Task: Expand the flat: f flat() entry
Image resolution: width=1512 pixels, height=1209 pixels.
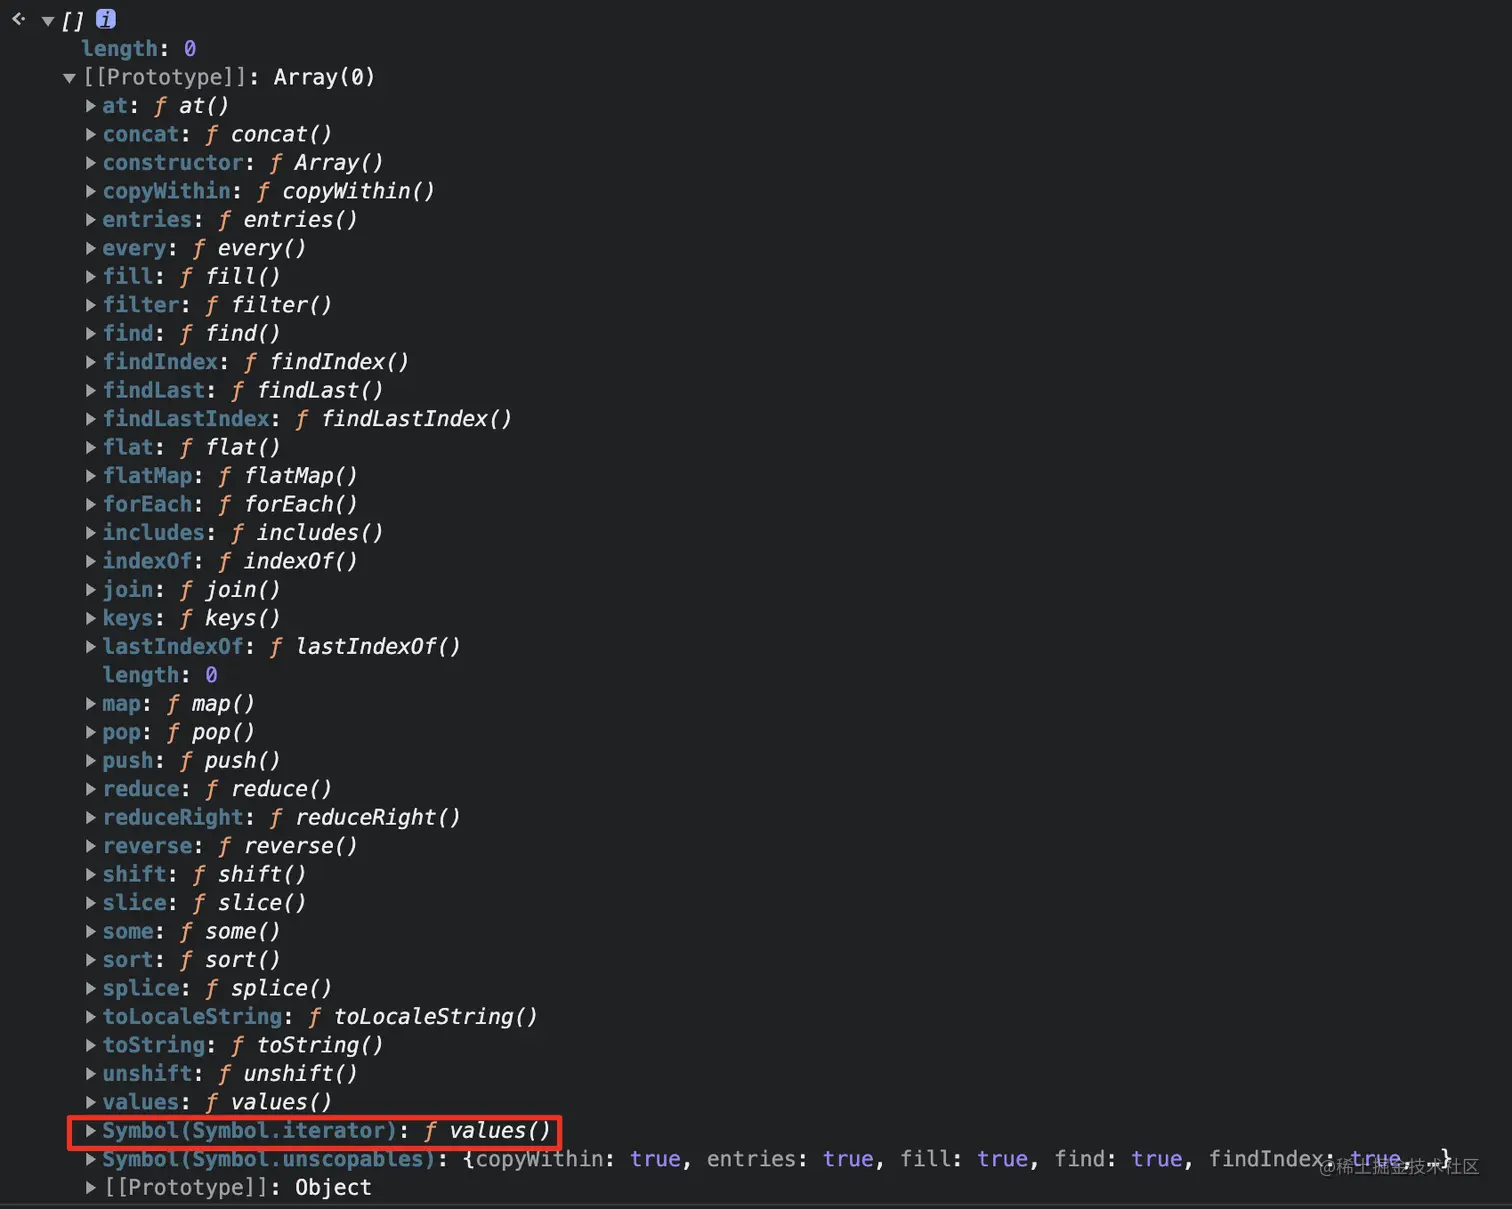Action: 91,447
